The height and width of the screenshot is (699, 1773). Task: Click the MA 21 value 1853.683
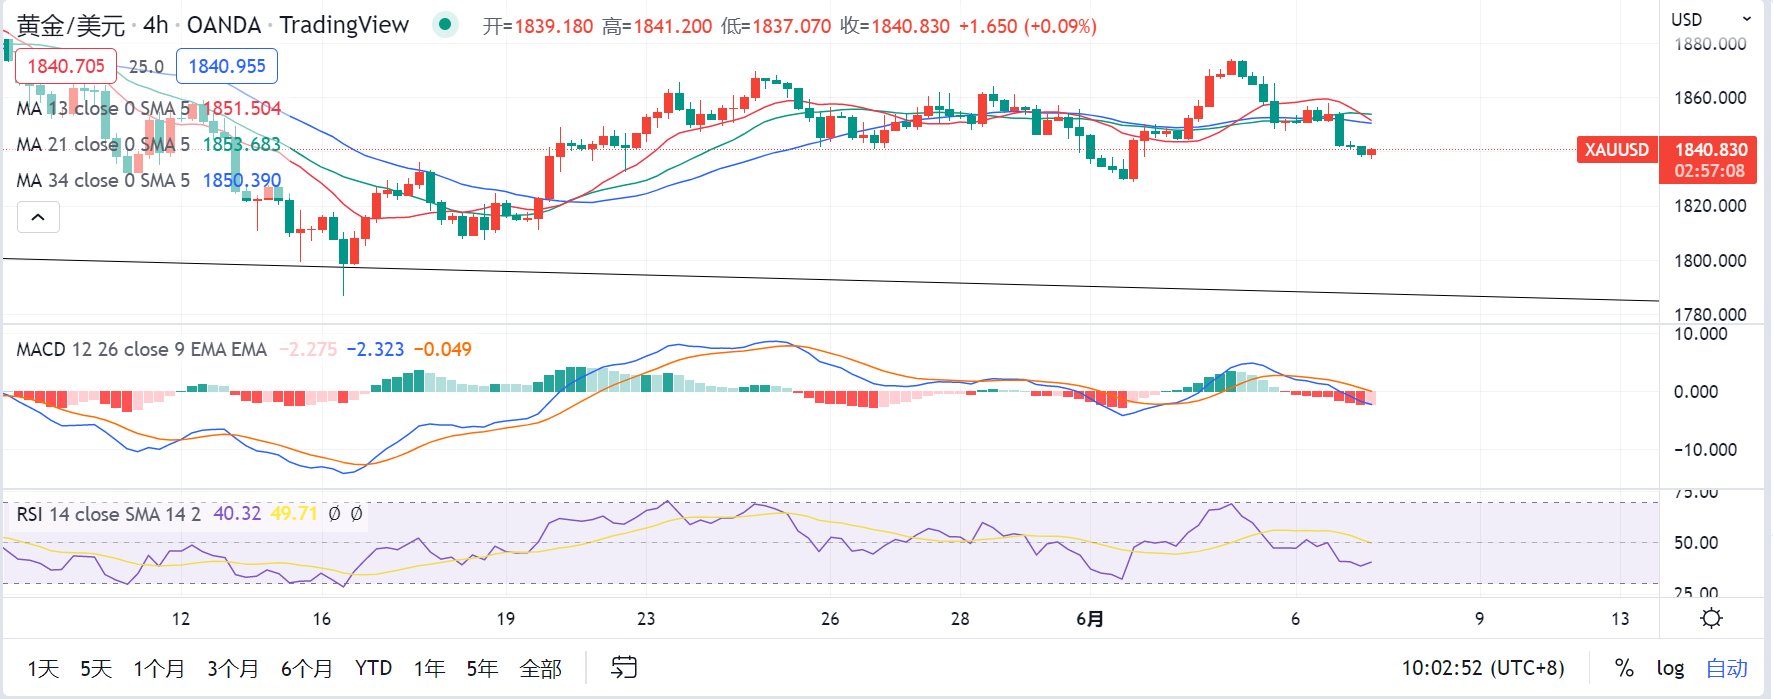coord(242,144)
